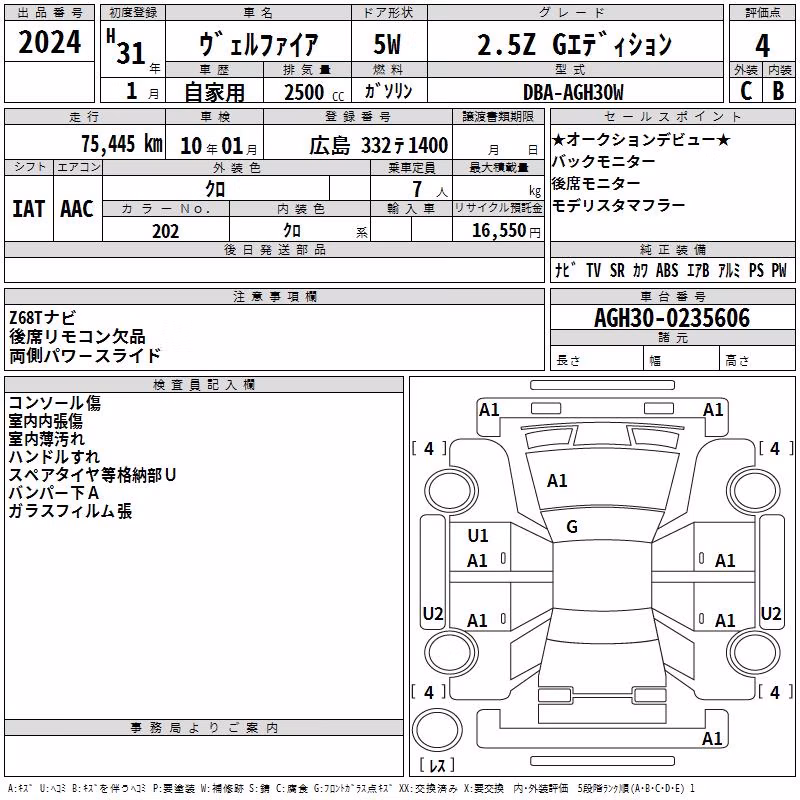The height and width of the screenshot is (800, 800).
Task: Click the lot number 2024
Action: [49, 42]
